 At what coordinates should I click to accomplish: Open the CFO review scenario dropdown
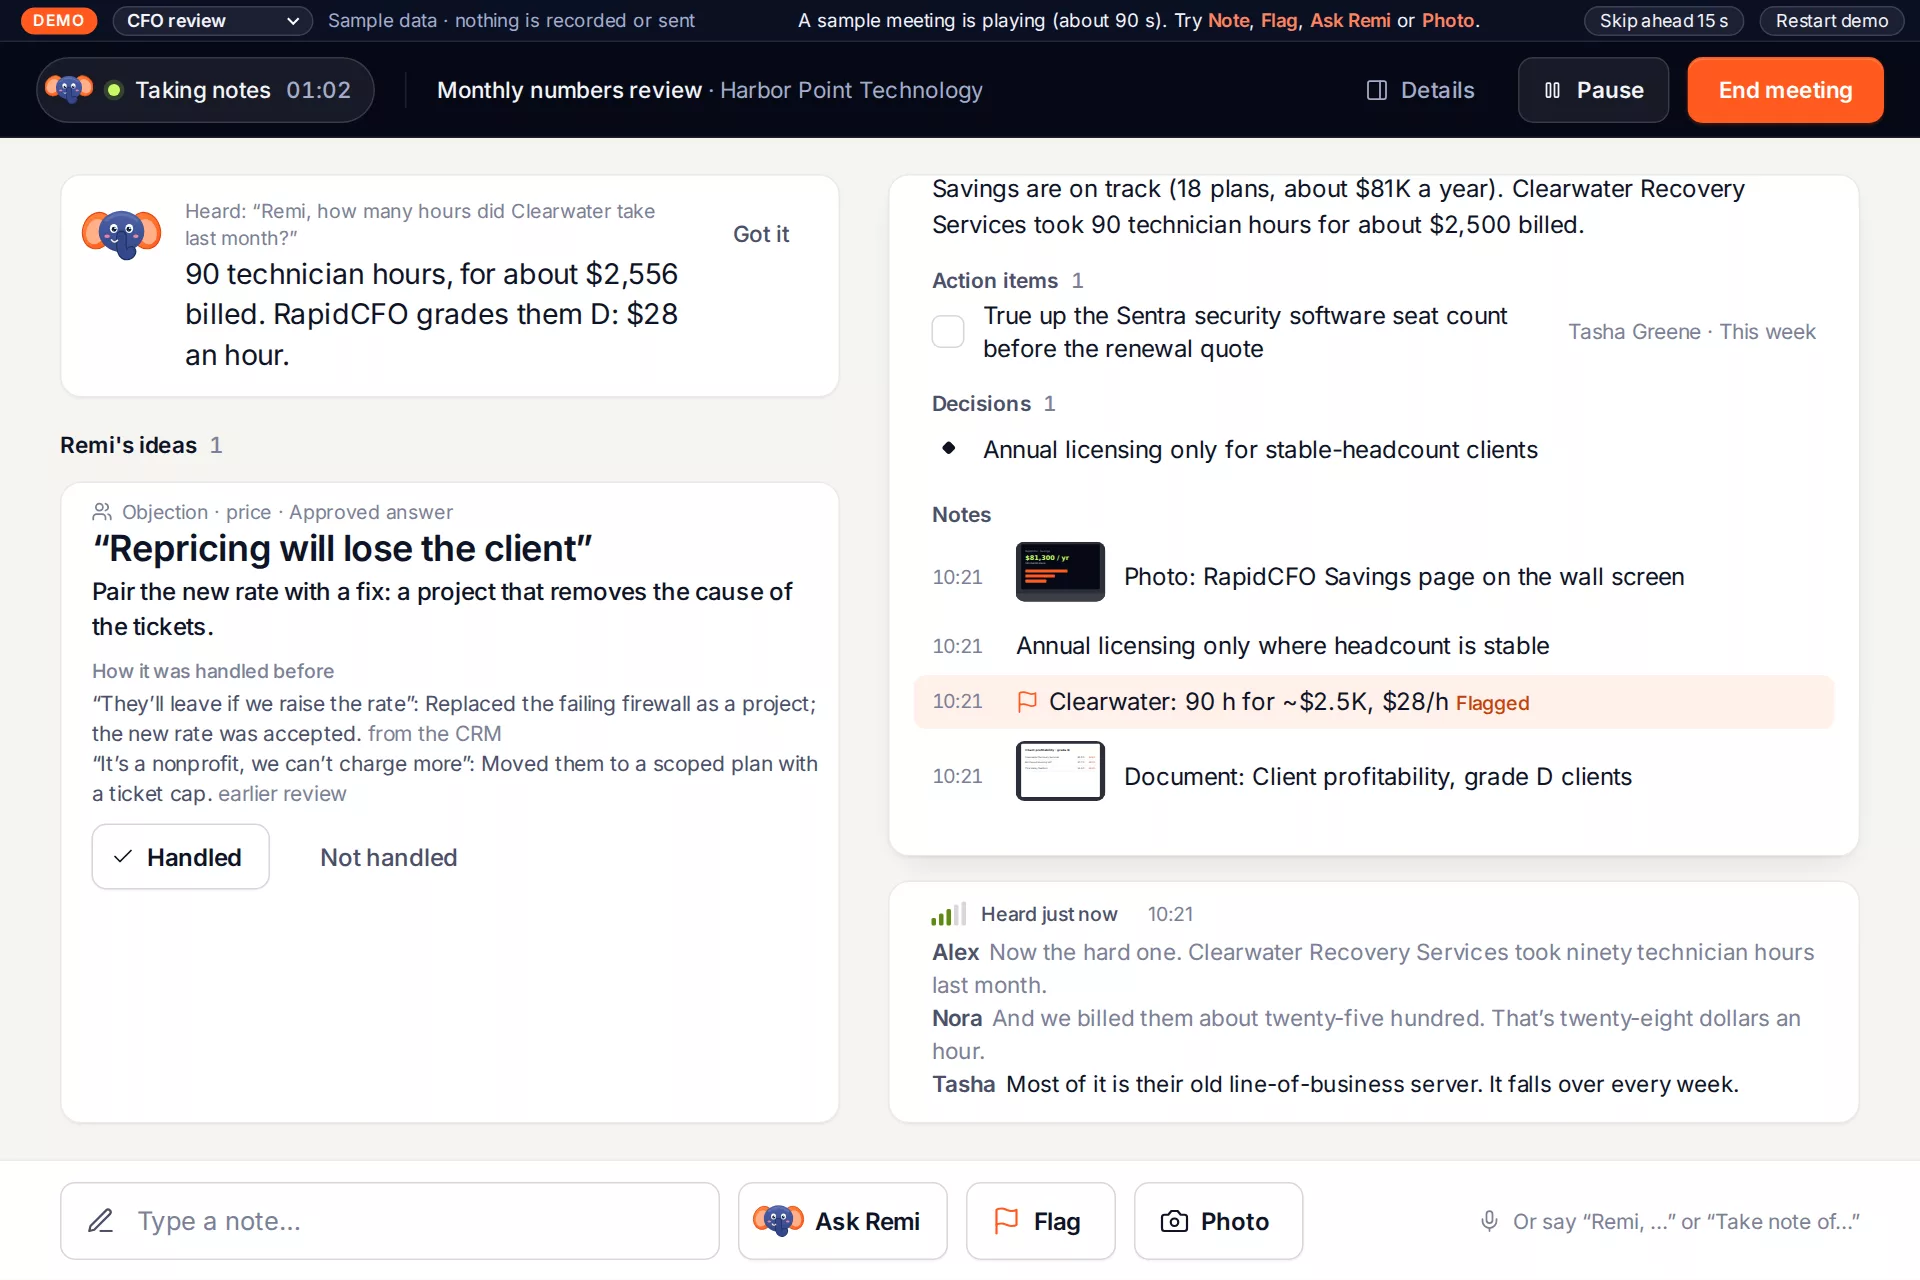tap(212, 21)
